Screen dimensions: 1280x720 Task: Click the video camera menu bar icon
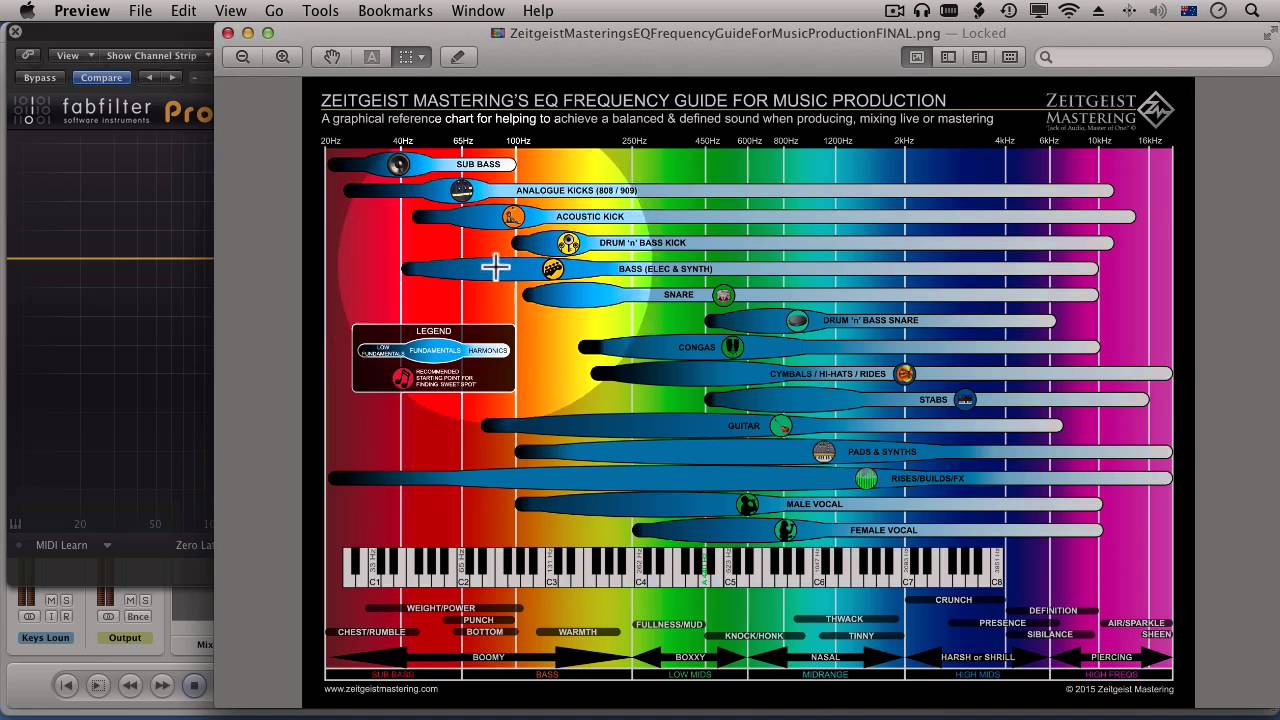click(x=895, y=11)
